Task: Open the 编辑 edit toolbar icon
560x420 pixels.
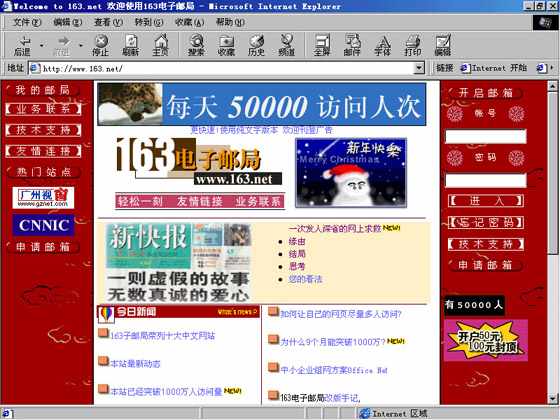Action: (x=443, y=45)
